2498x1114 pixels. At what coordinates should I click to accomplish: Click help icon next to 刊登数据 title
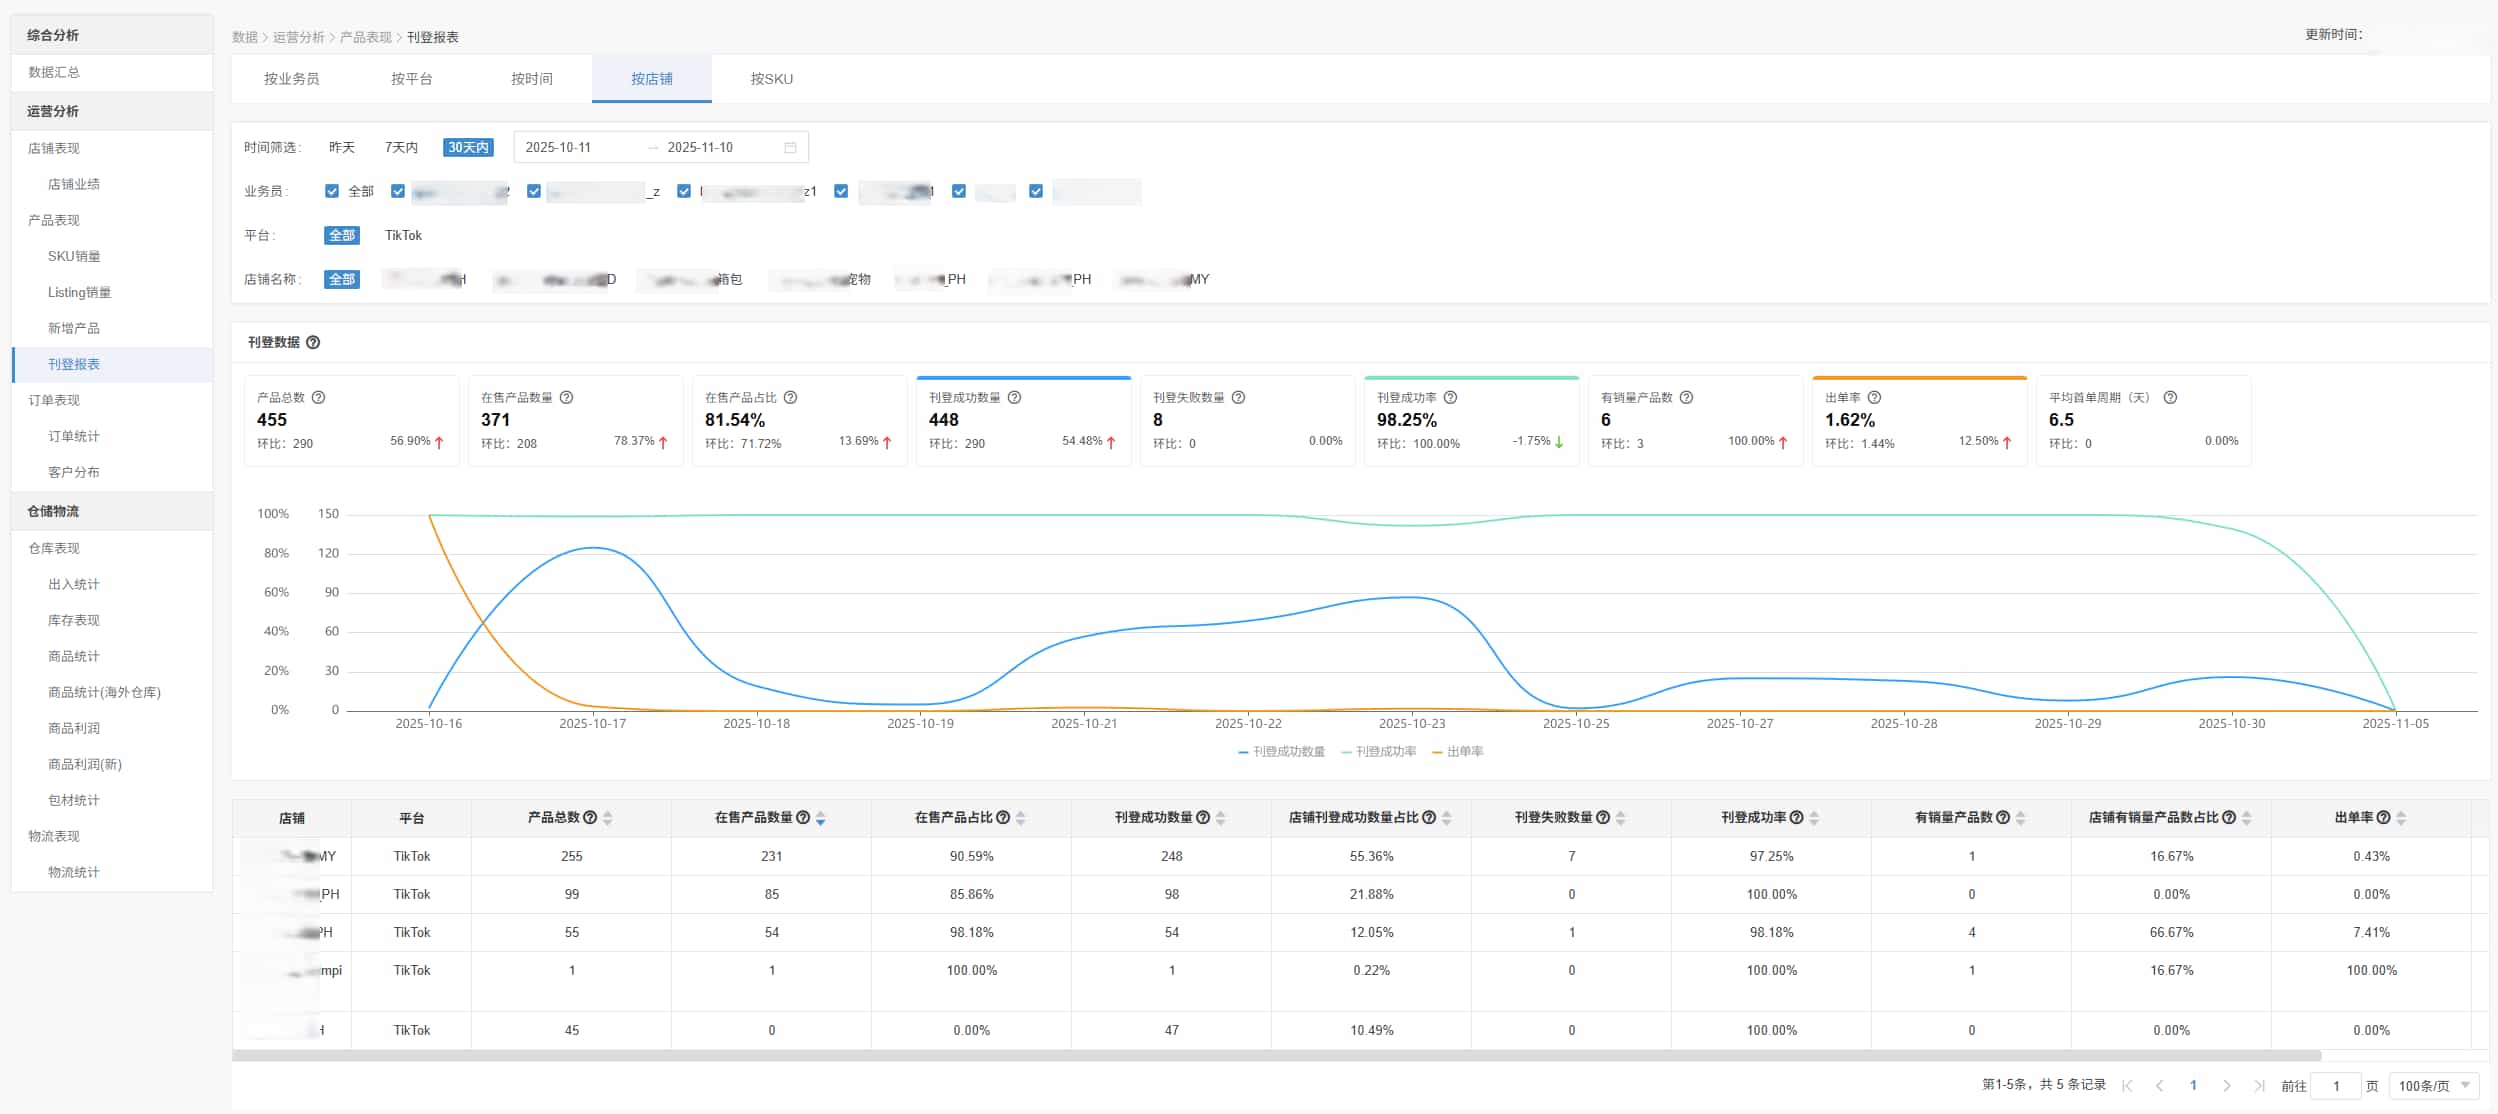[x=313, y=342]
